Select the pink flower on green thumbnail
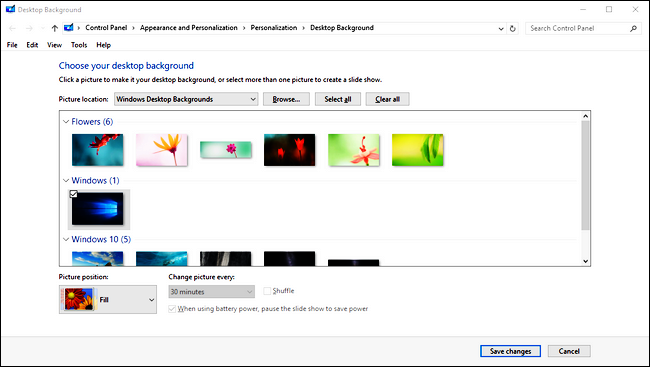650x367 pixels. 354,150
